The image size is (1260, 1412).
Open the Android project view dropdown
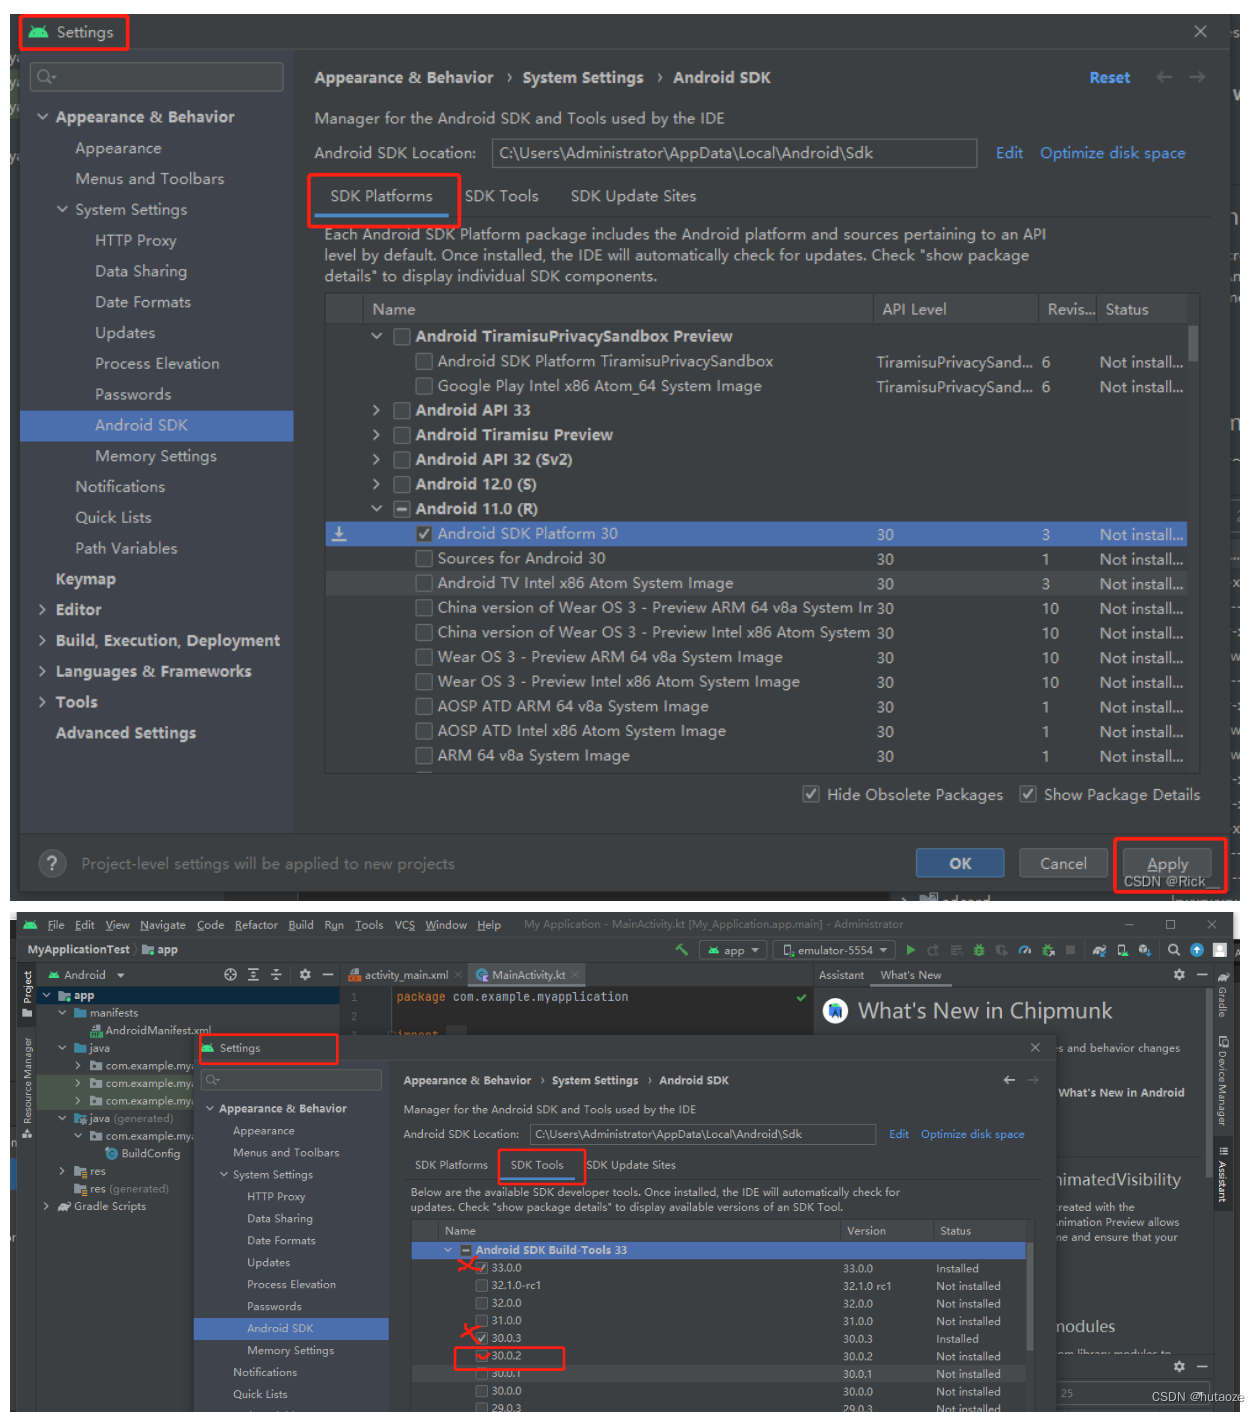point(86,975)
